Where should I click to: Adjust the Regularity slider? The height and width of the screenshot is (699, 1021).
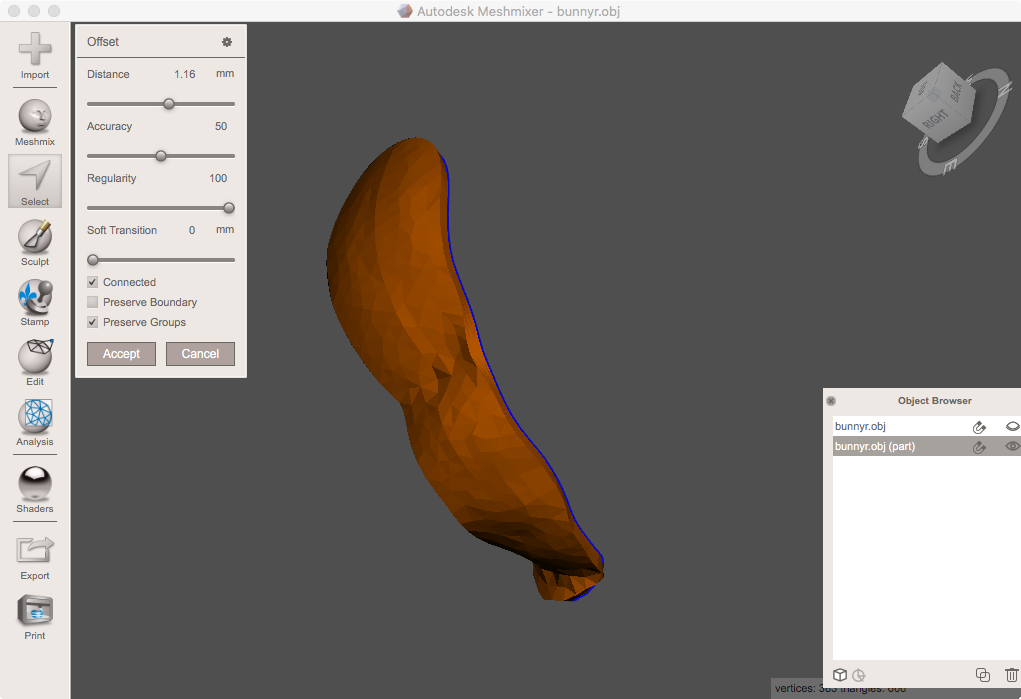(228, 208)
